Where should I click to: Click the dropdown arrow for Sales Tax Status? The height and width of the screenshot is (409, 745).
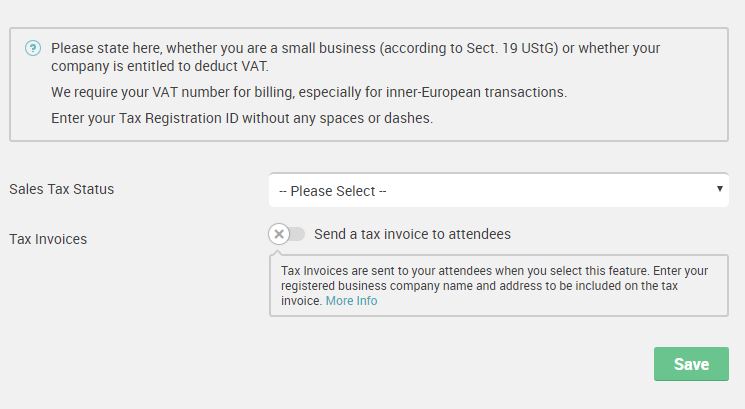point(720,189)
